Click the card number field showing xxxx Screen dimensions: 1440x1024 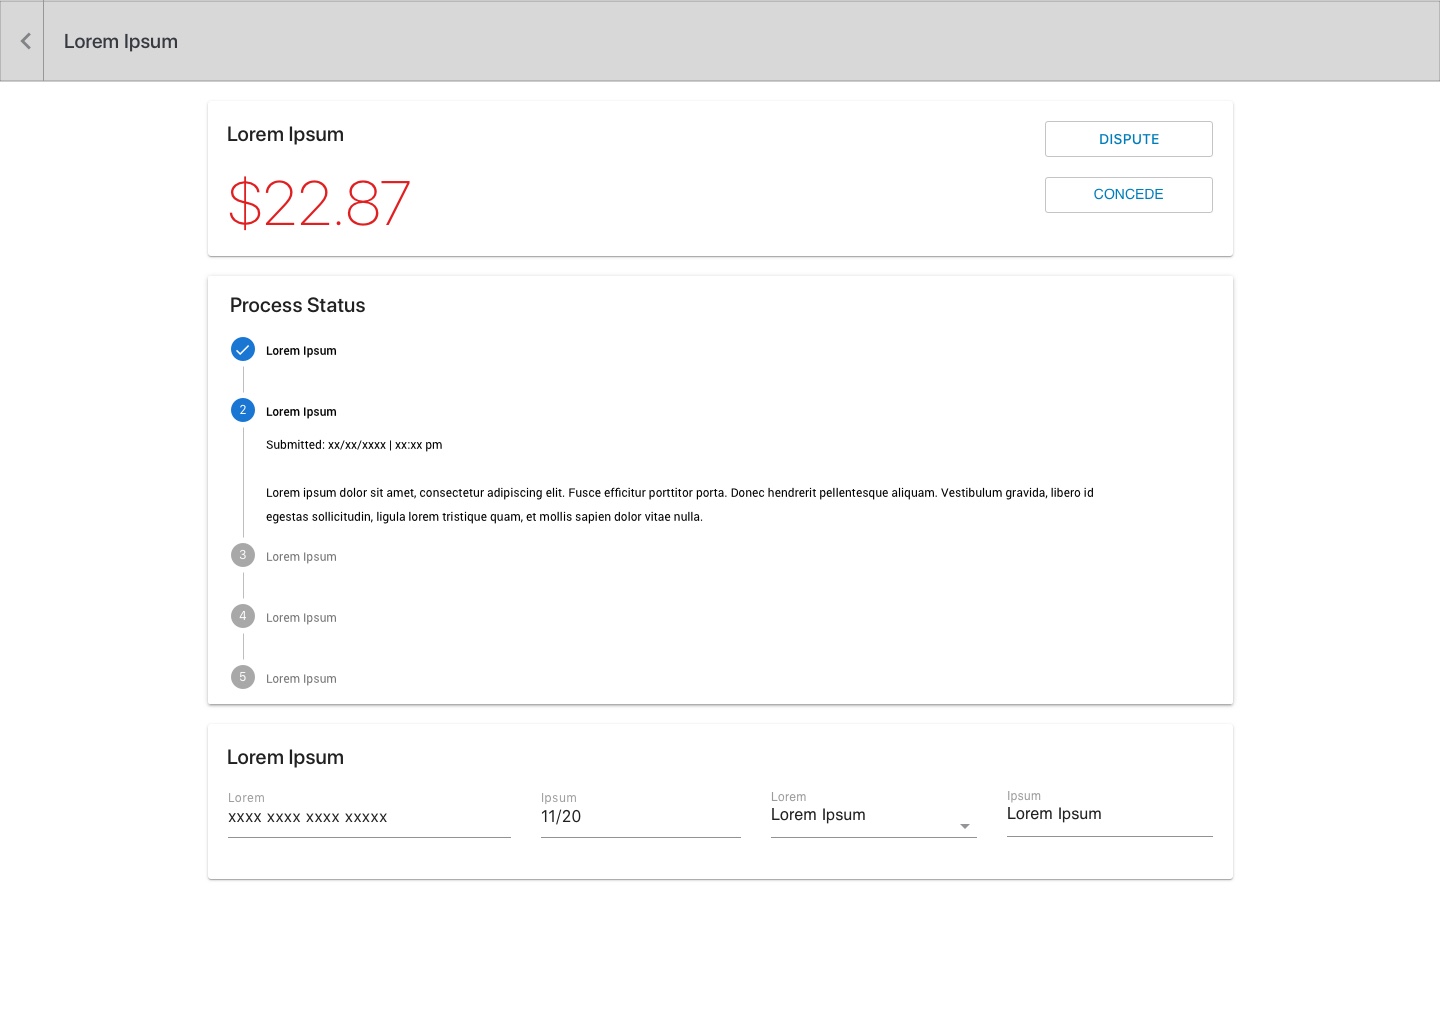[x=368, y=817]
